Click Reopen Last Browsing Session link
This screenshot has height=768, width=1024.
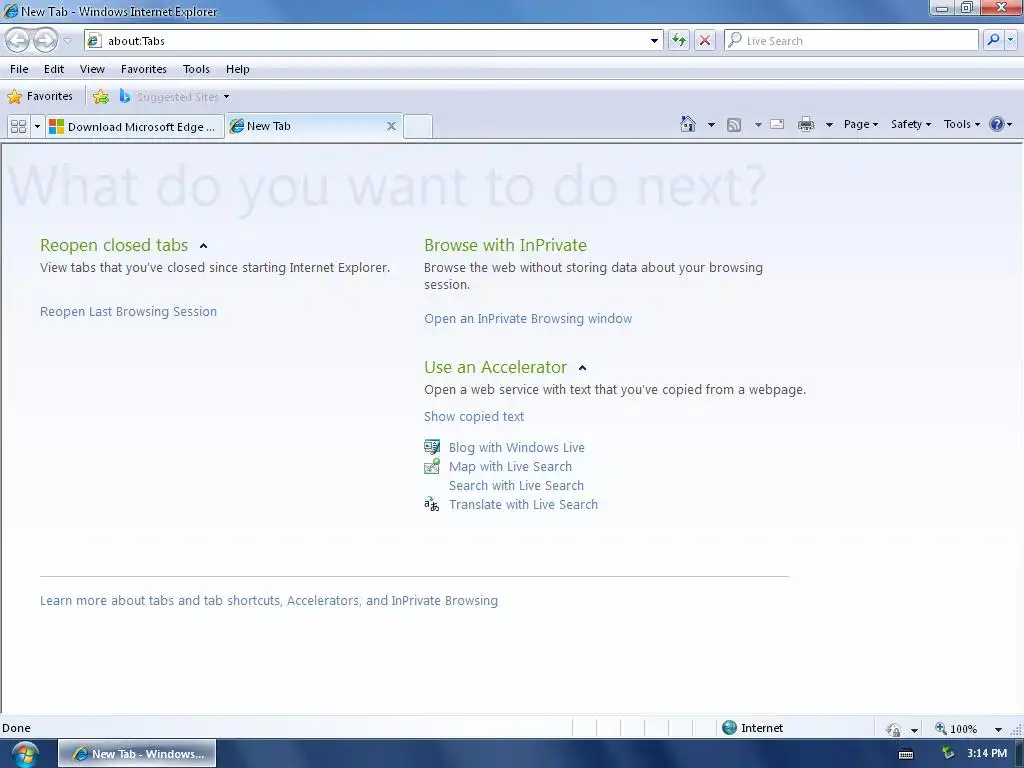128,312
